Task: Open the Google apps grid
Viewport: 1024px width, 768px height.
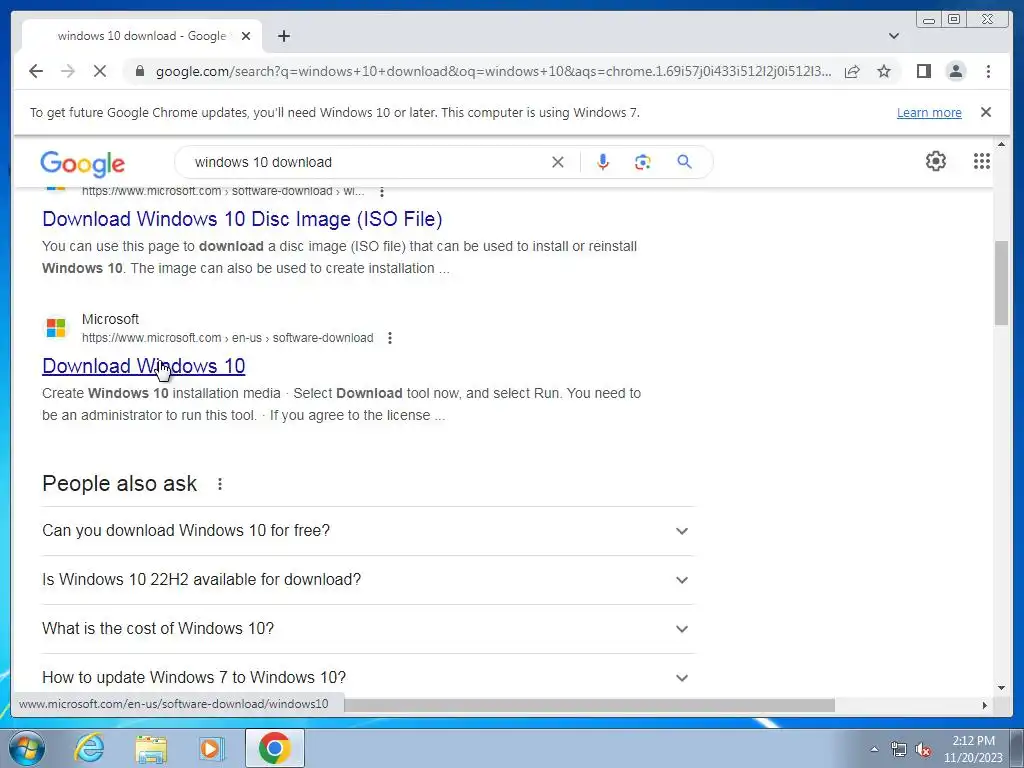Action: click(x=982, y=161)
